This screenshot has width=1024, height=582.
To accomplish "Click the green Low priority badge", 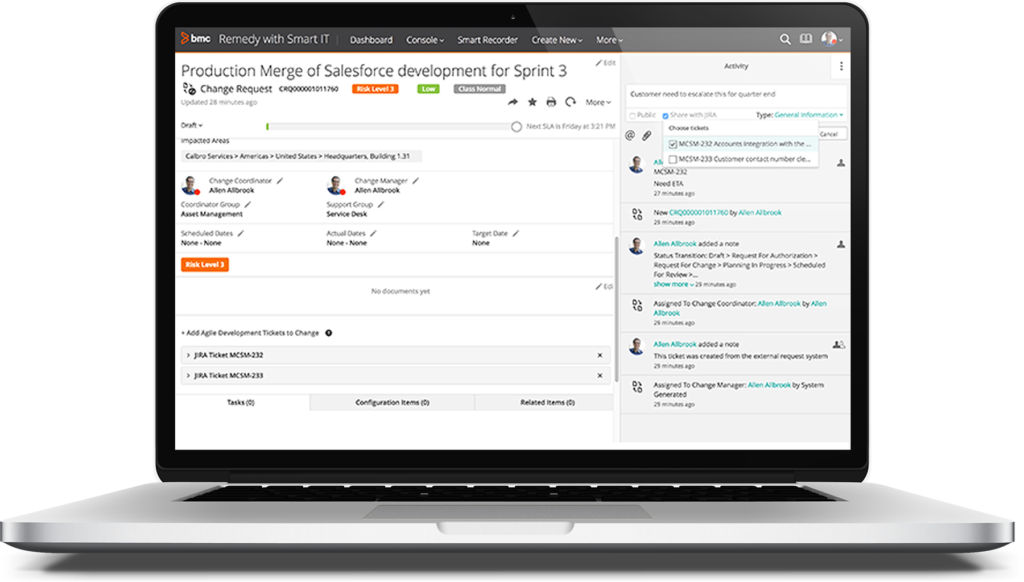I will coord(428,89).
